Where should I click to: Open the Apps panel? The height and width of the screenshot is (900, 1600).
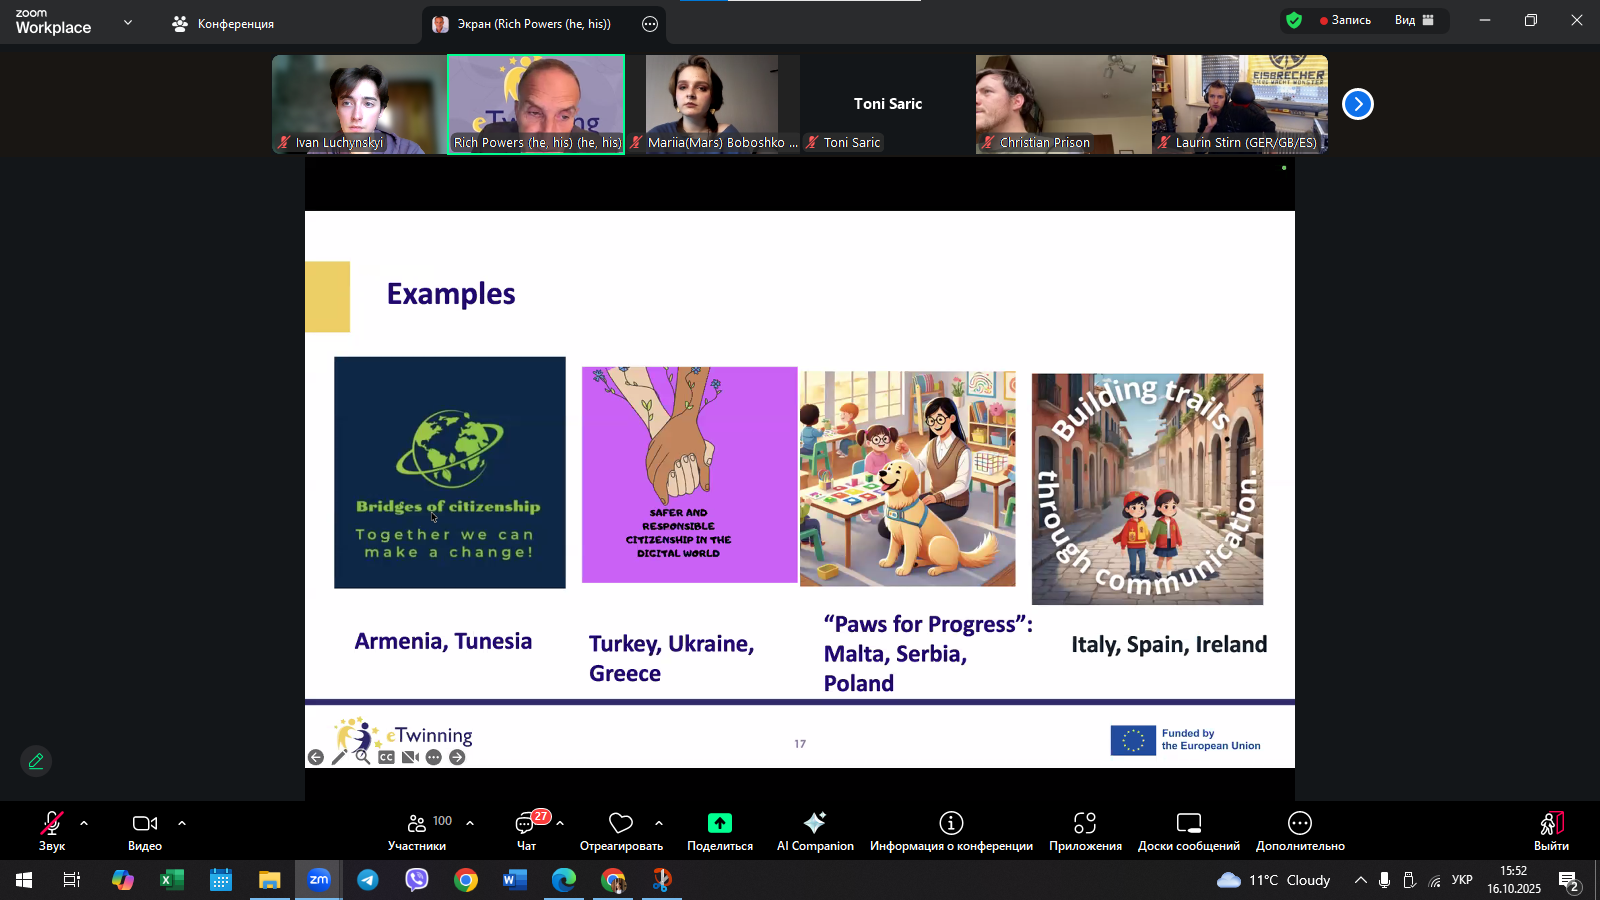[x=1085, y=830]
